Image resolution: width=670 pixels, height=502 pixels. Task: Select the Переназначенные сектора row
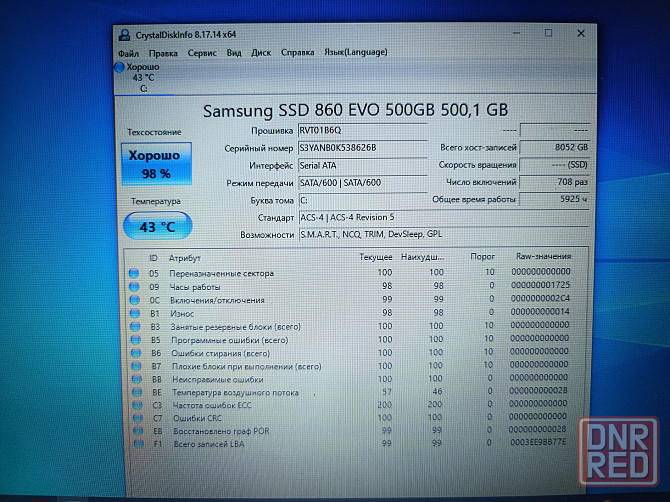(350, 273)
